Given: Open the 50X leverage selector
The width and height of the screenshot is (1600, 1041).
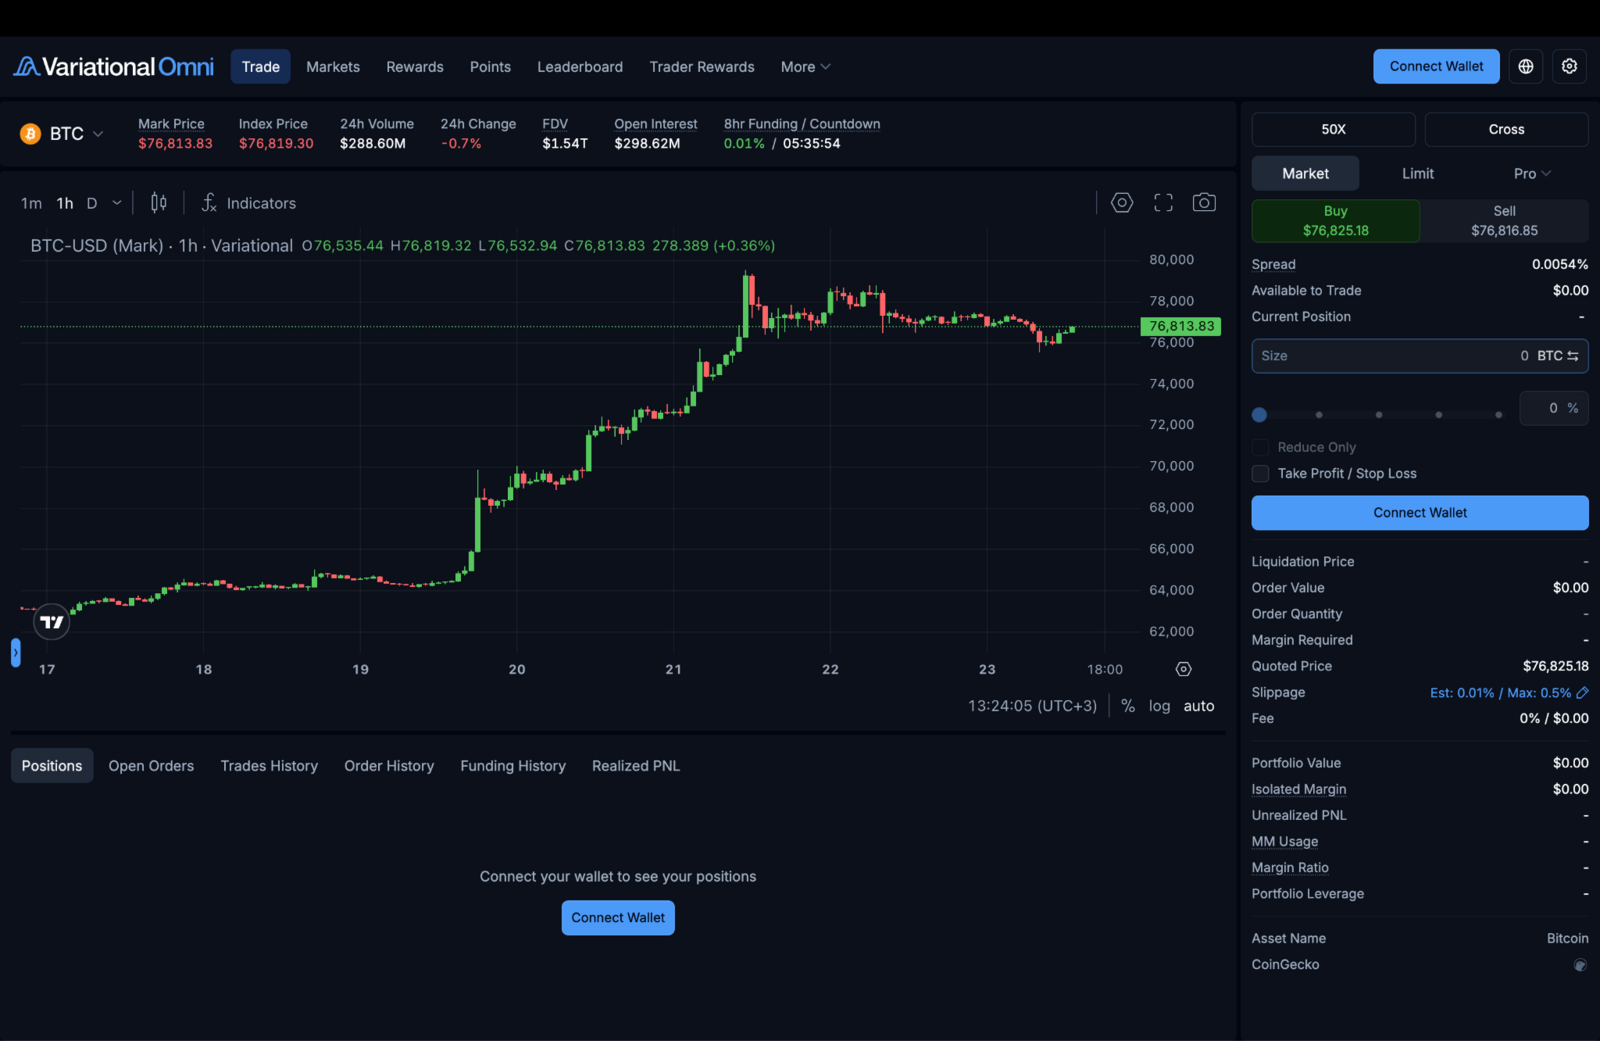Looking at the screenshot, I should click(1333, 130).
